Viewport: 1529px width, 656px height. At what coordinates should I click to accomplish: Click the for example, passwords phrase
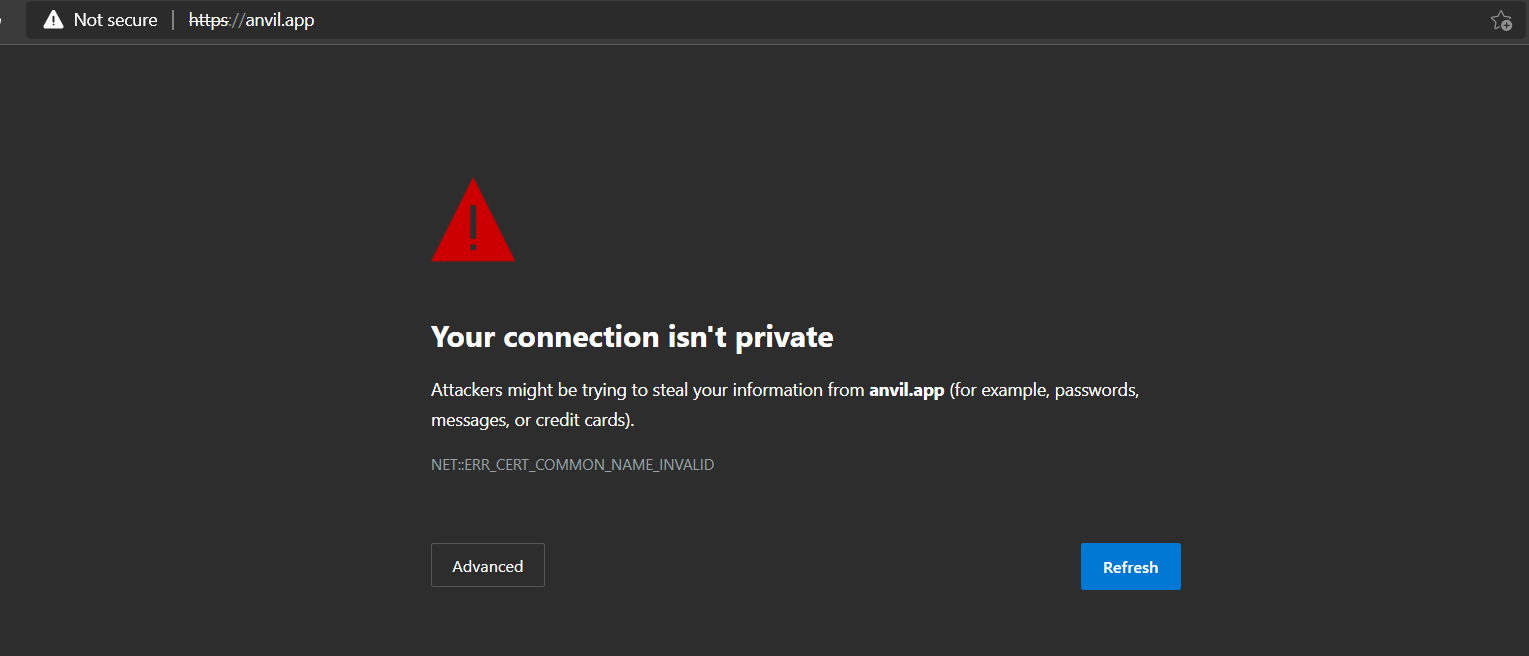(1045, 390)
